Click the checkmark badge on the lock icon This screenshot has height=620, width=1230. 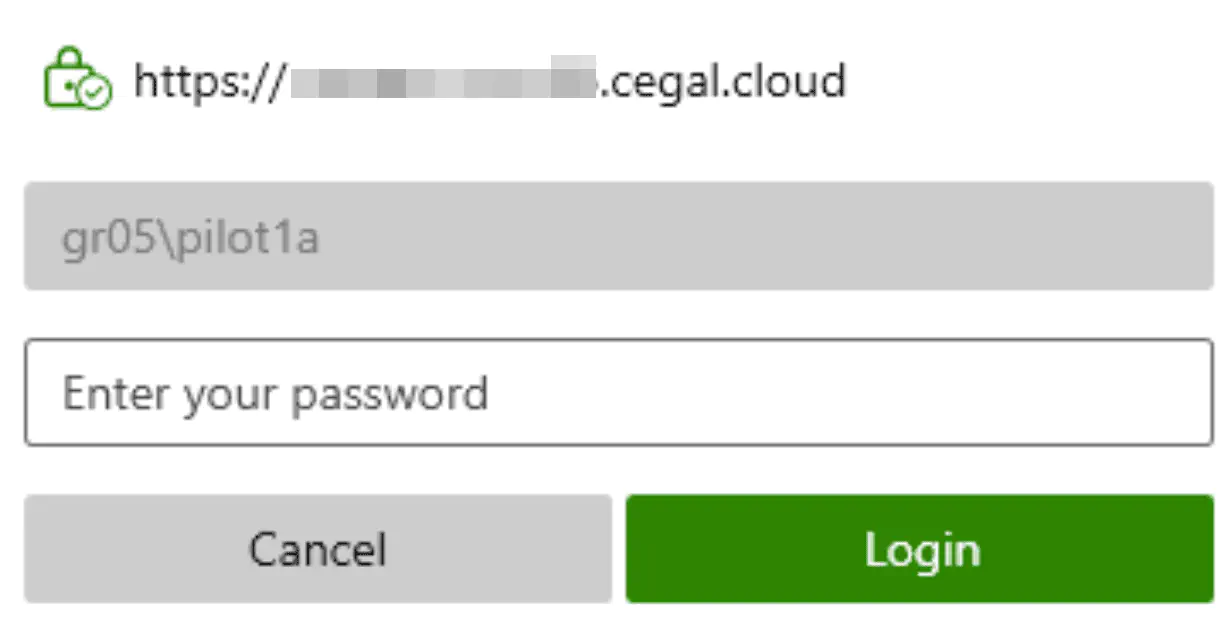(x=95, y=94)
